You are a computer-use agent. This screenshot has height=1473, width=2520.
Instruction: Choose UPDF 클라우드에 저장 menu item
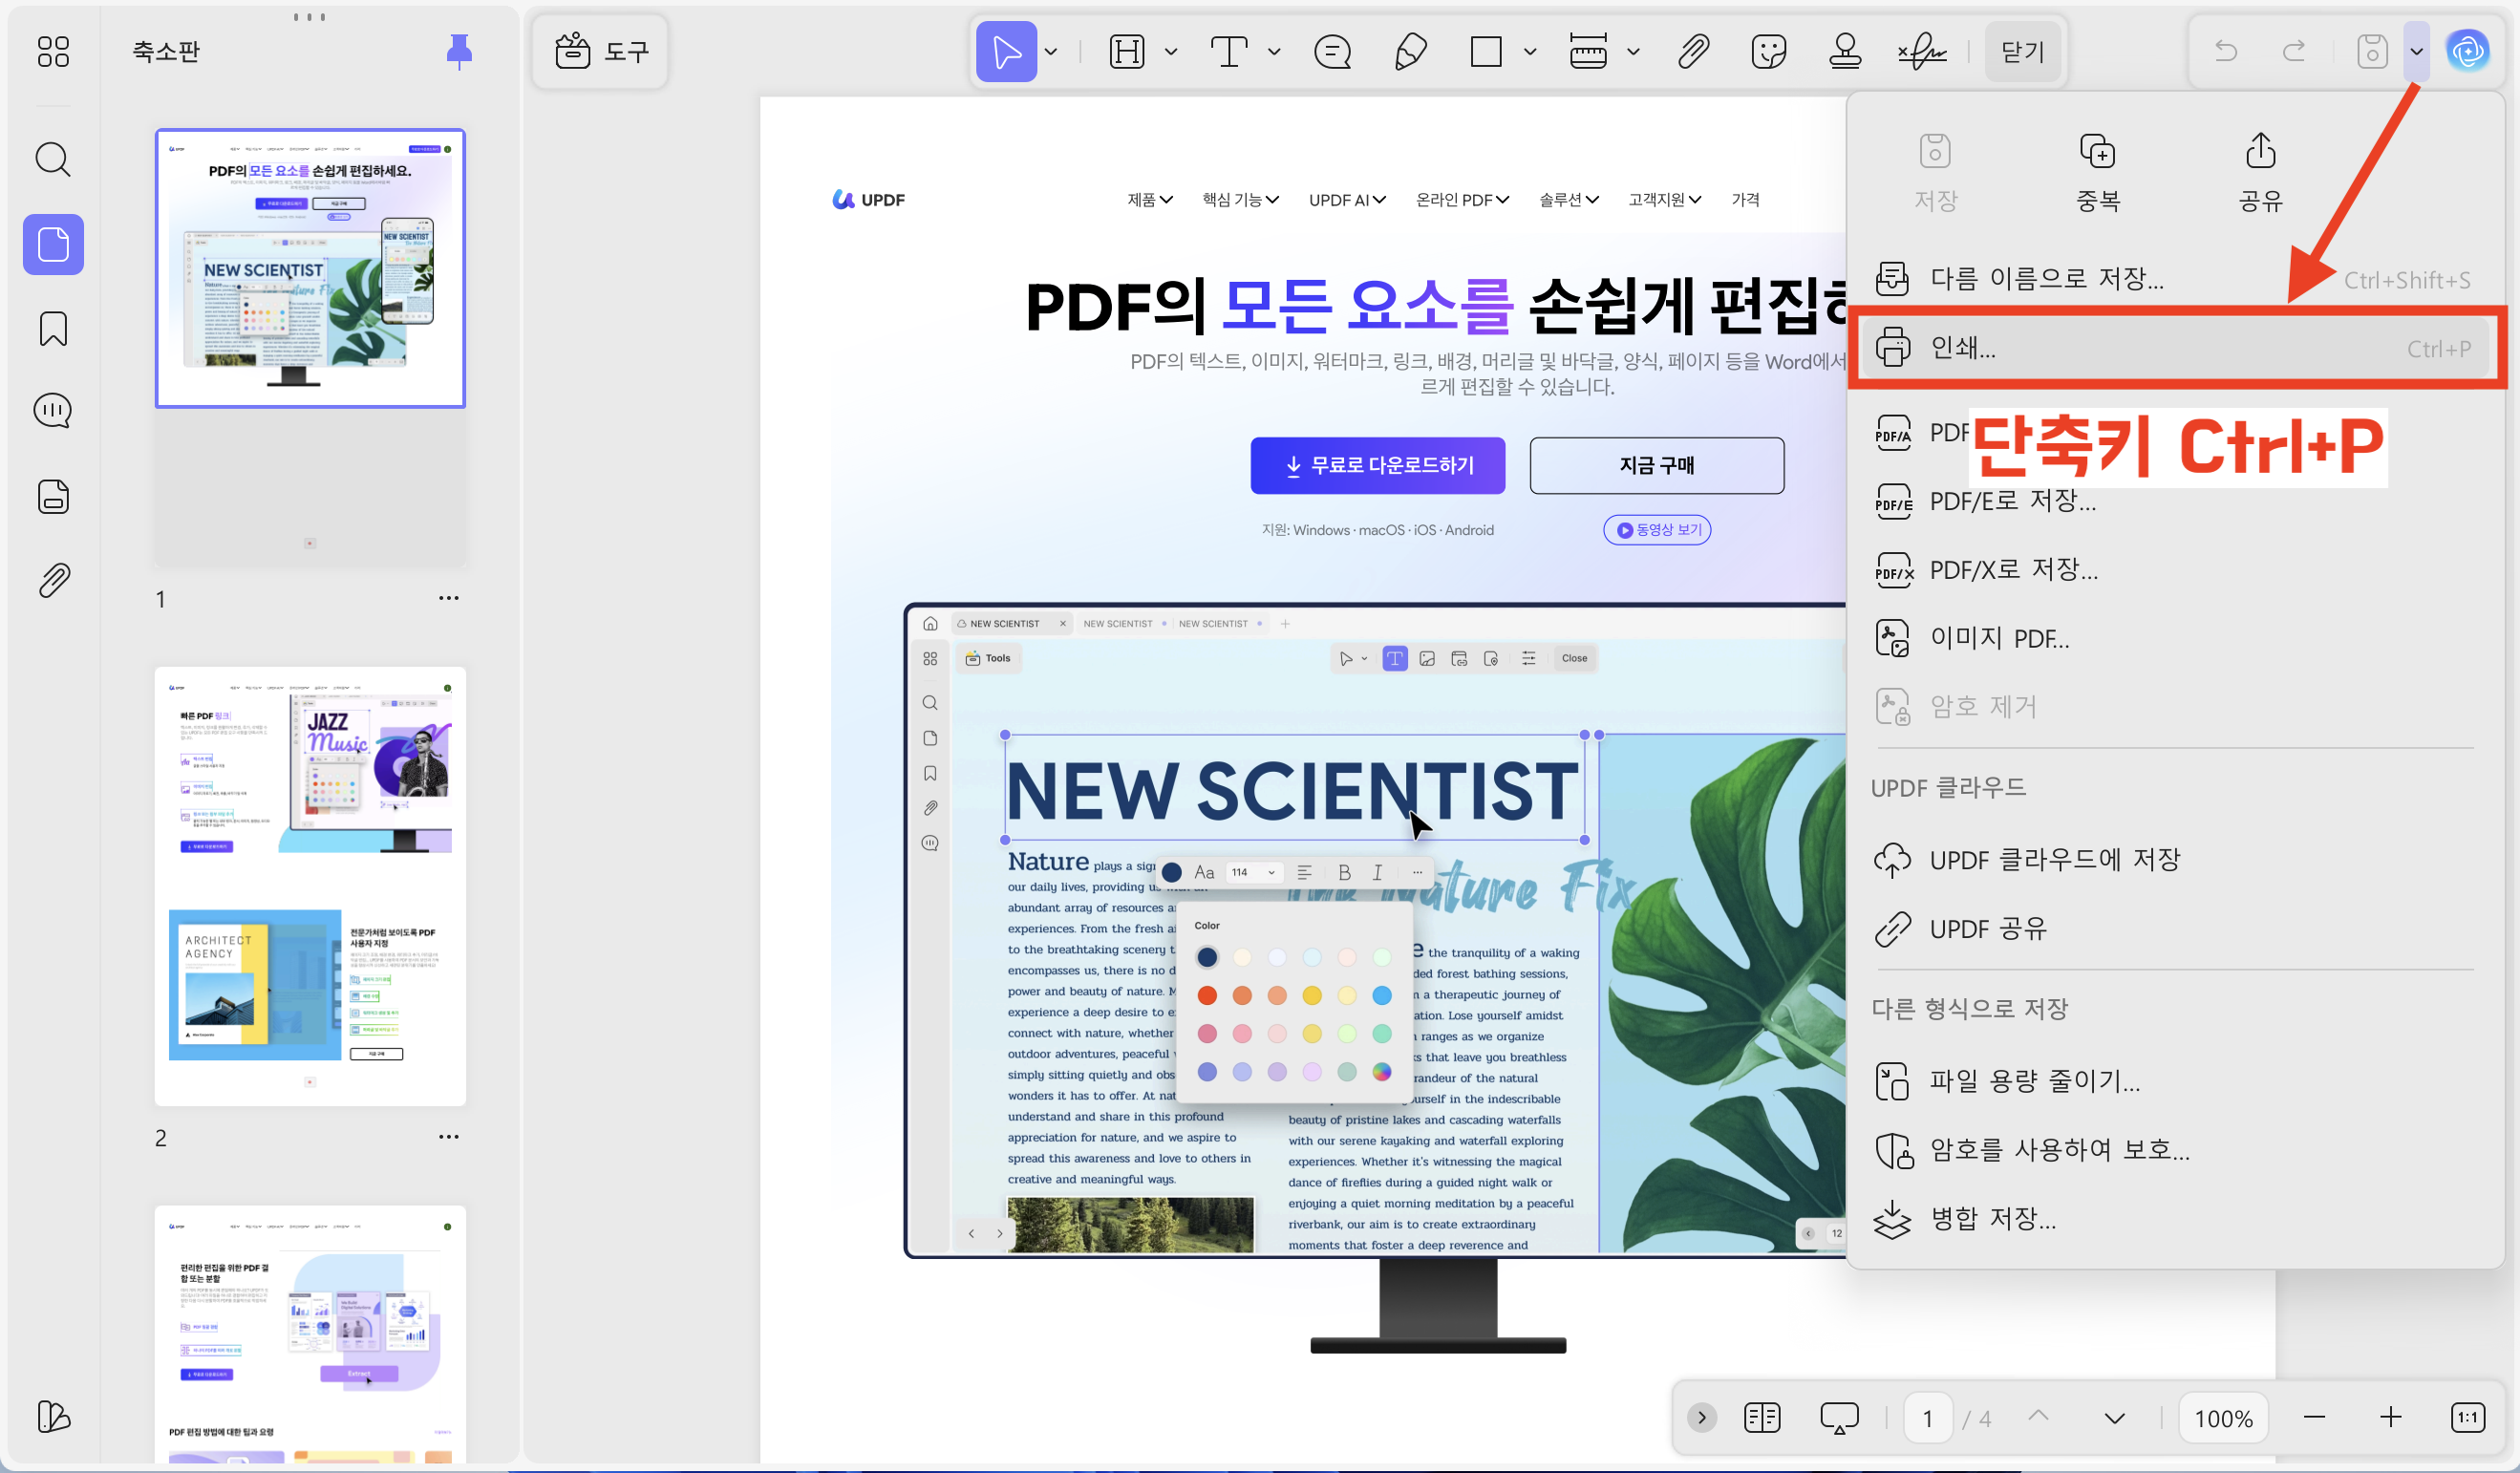pos(2176,859)
